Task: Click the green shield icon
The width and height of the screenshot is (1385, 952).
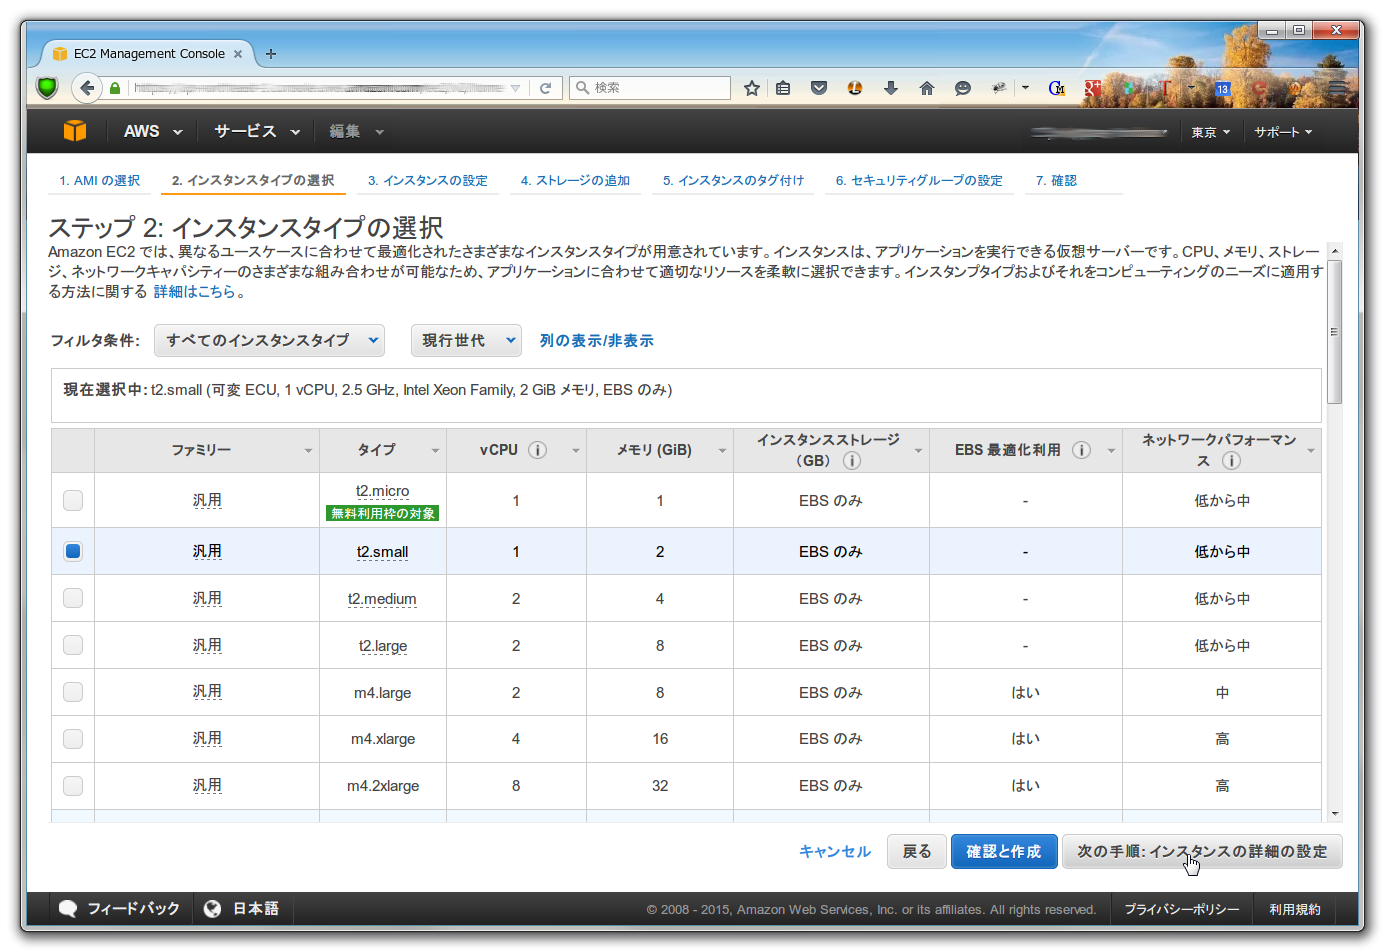Action: coord(47,88)
